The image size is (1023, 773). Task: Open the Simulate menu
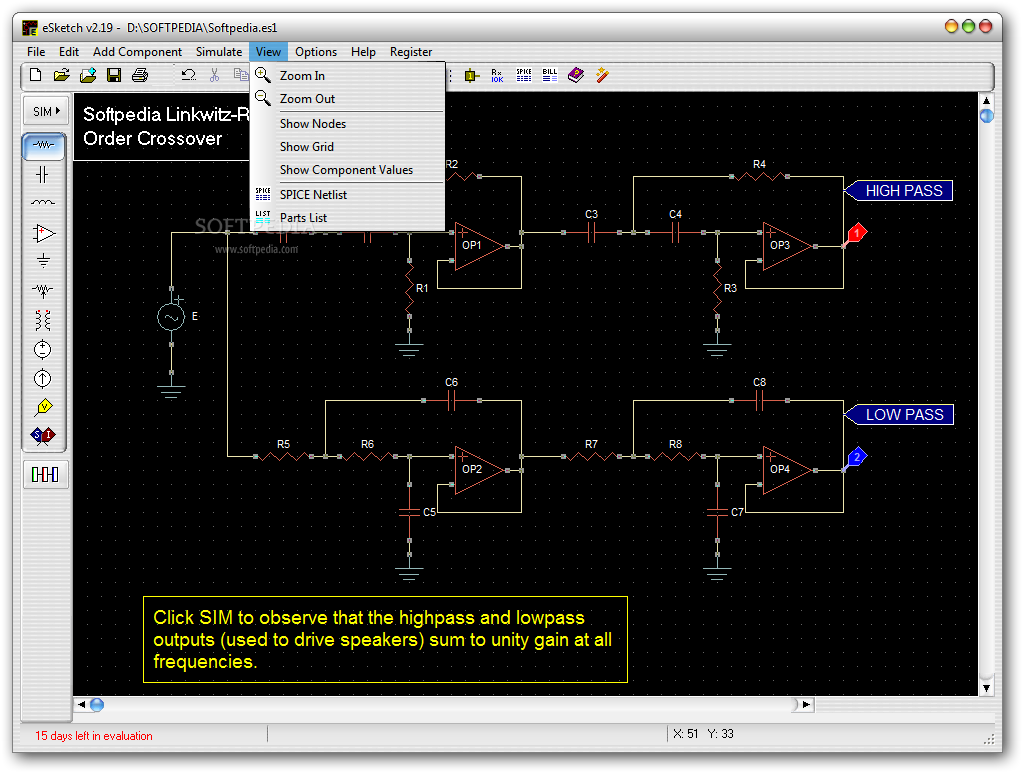[219, 52]
